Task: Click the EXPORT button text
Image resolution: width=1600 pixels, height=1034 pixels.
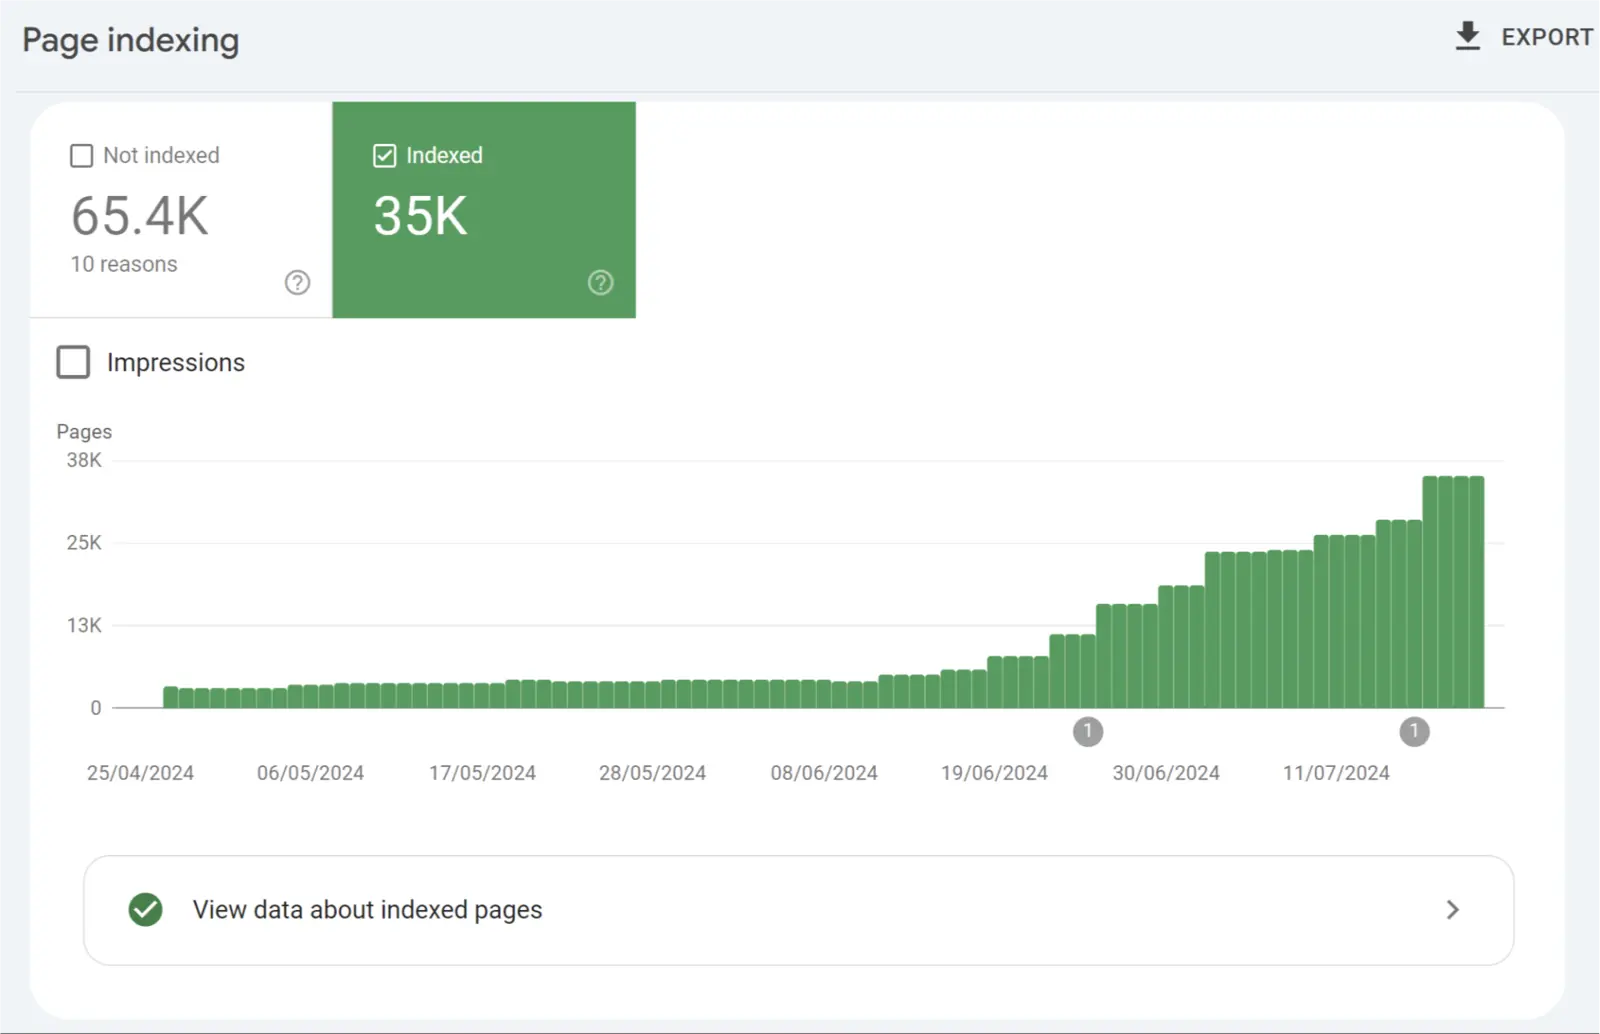Action: point(1547,37)
